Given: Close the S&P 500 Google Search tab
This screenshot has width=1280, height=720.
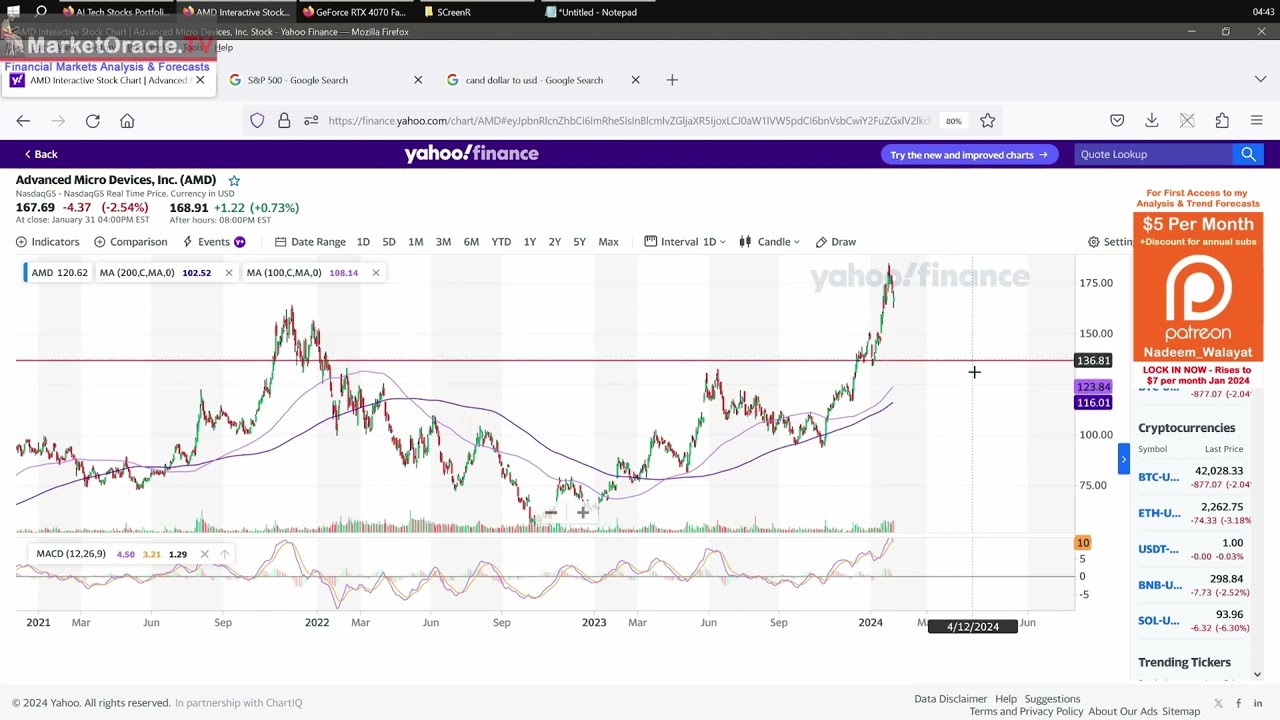Looking at the screenshot, I should 418,80.
